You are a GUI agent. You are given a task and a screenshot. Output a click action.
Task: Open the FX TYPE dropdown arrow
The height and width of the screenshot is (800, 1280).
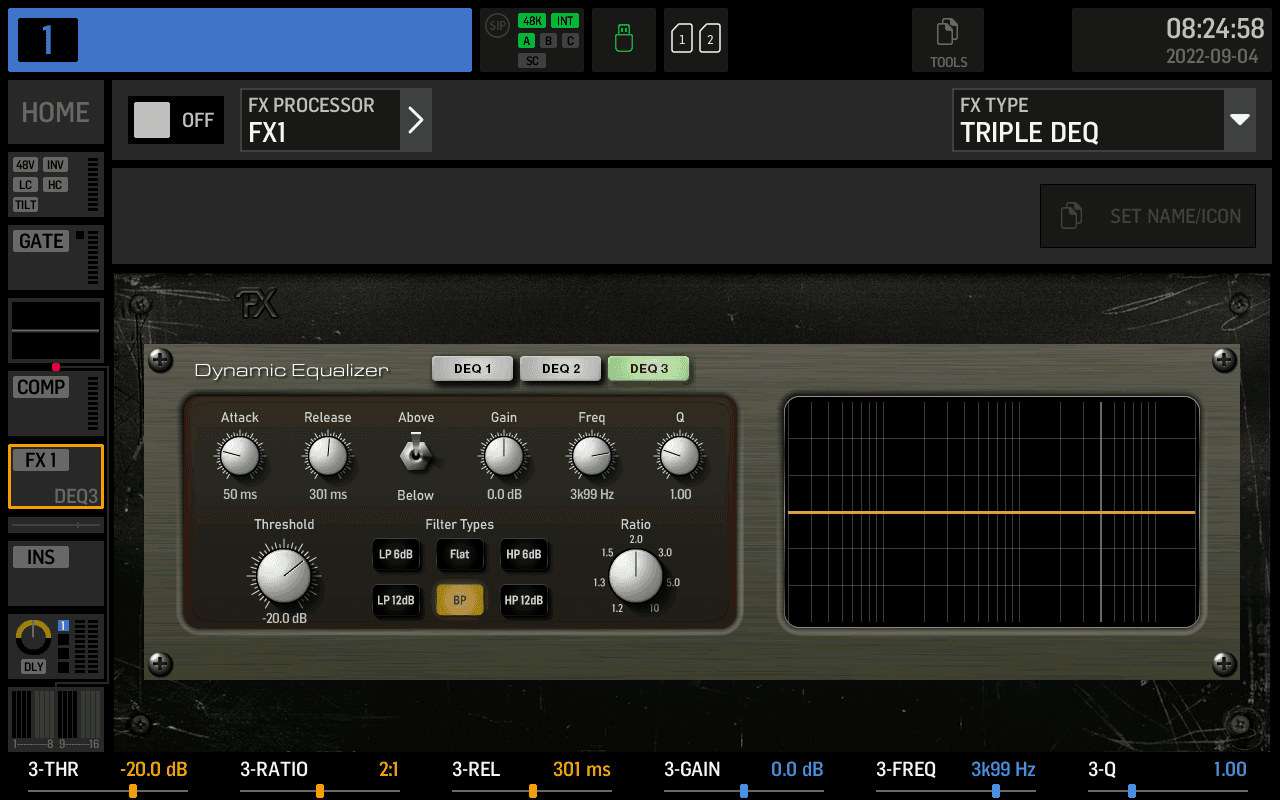pos(1240,120)
